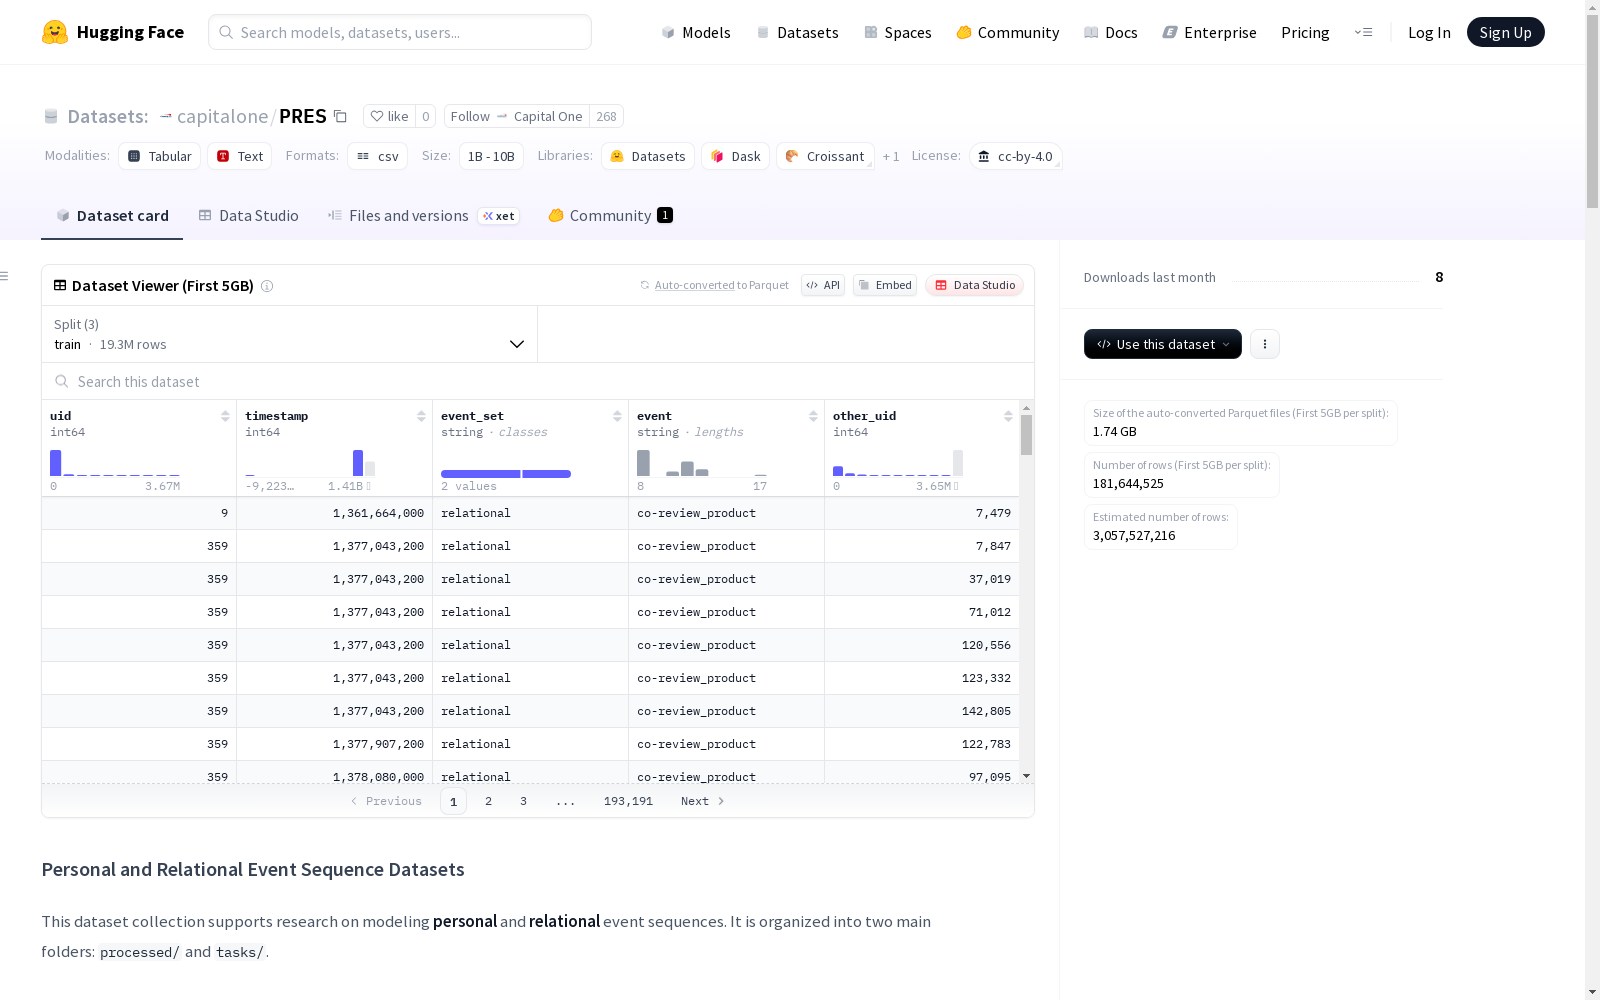1600x1000 pixels.
Task: Click the event lengths histogram
Action: 702,462
